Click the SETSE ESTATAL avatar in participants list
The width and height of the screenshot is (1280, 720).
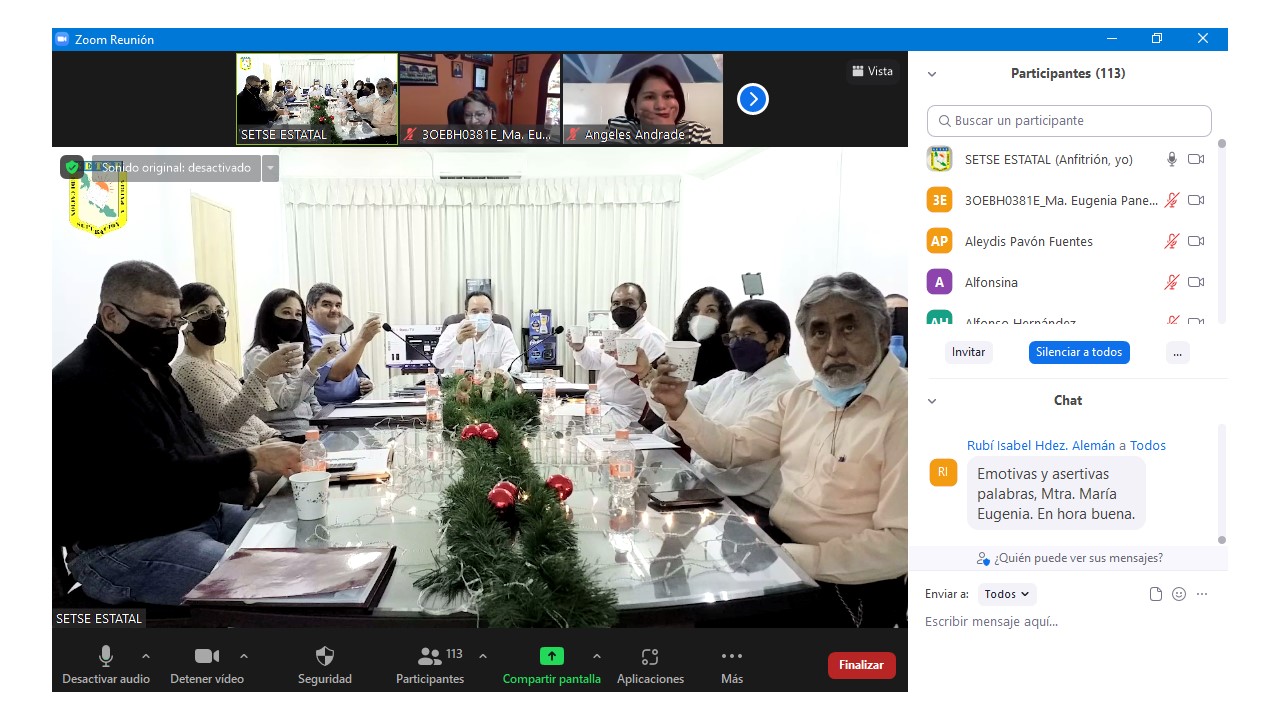(x=939, y=159)
